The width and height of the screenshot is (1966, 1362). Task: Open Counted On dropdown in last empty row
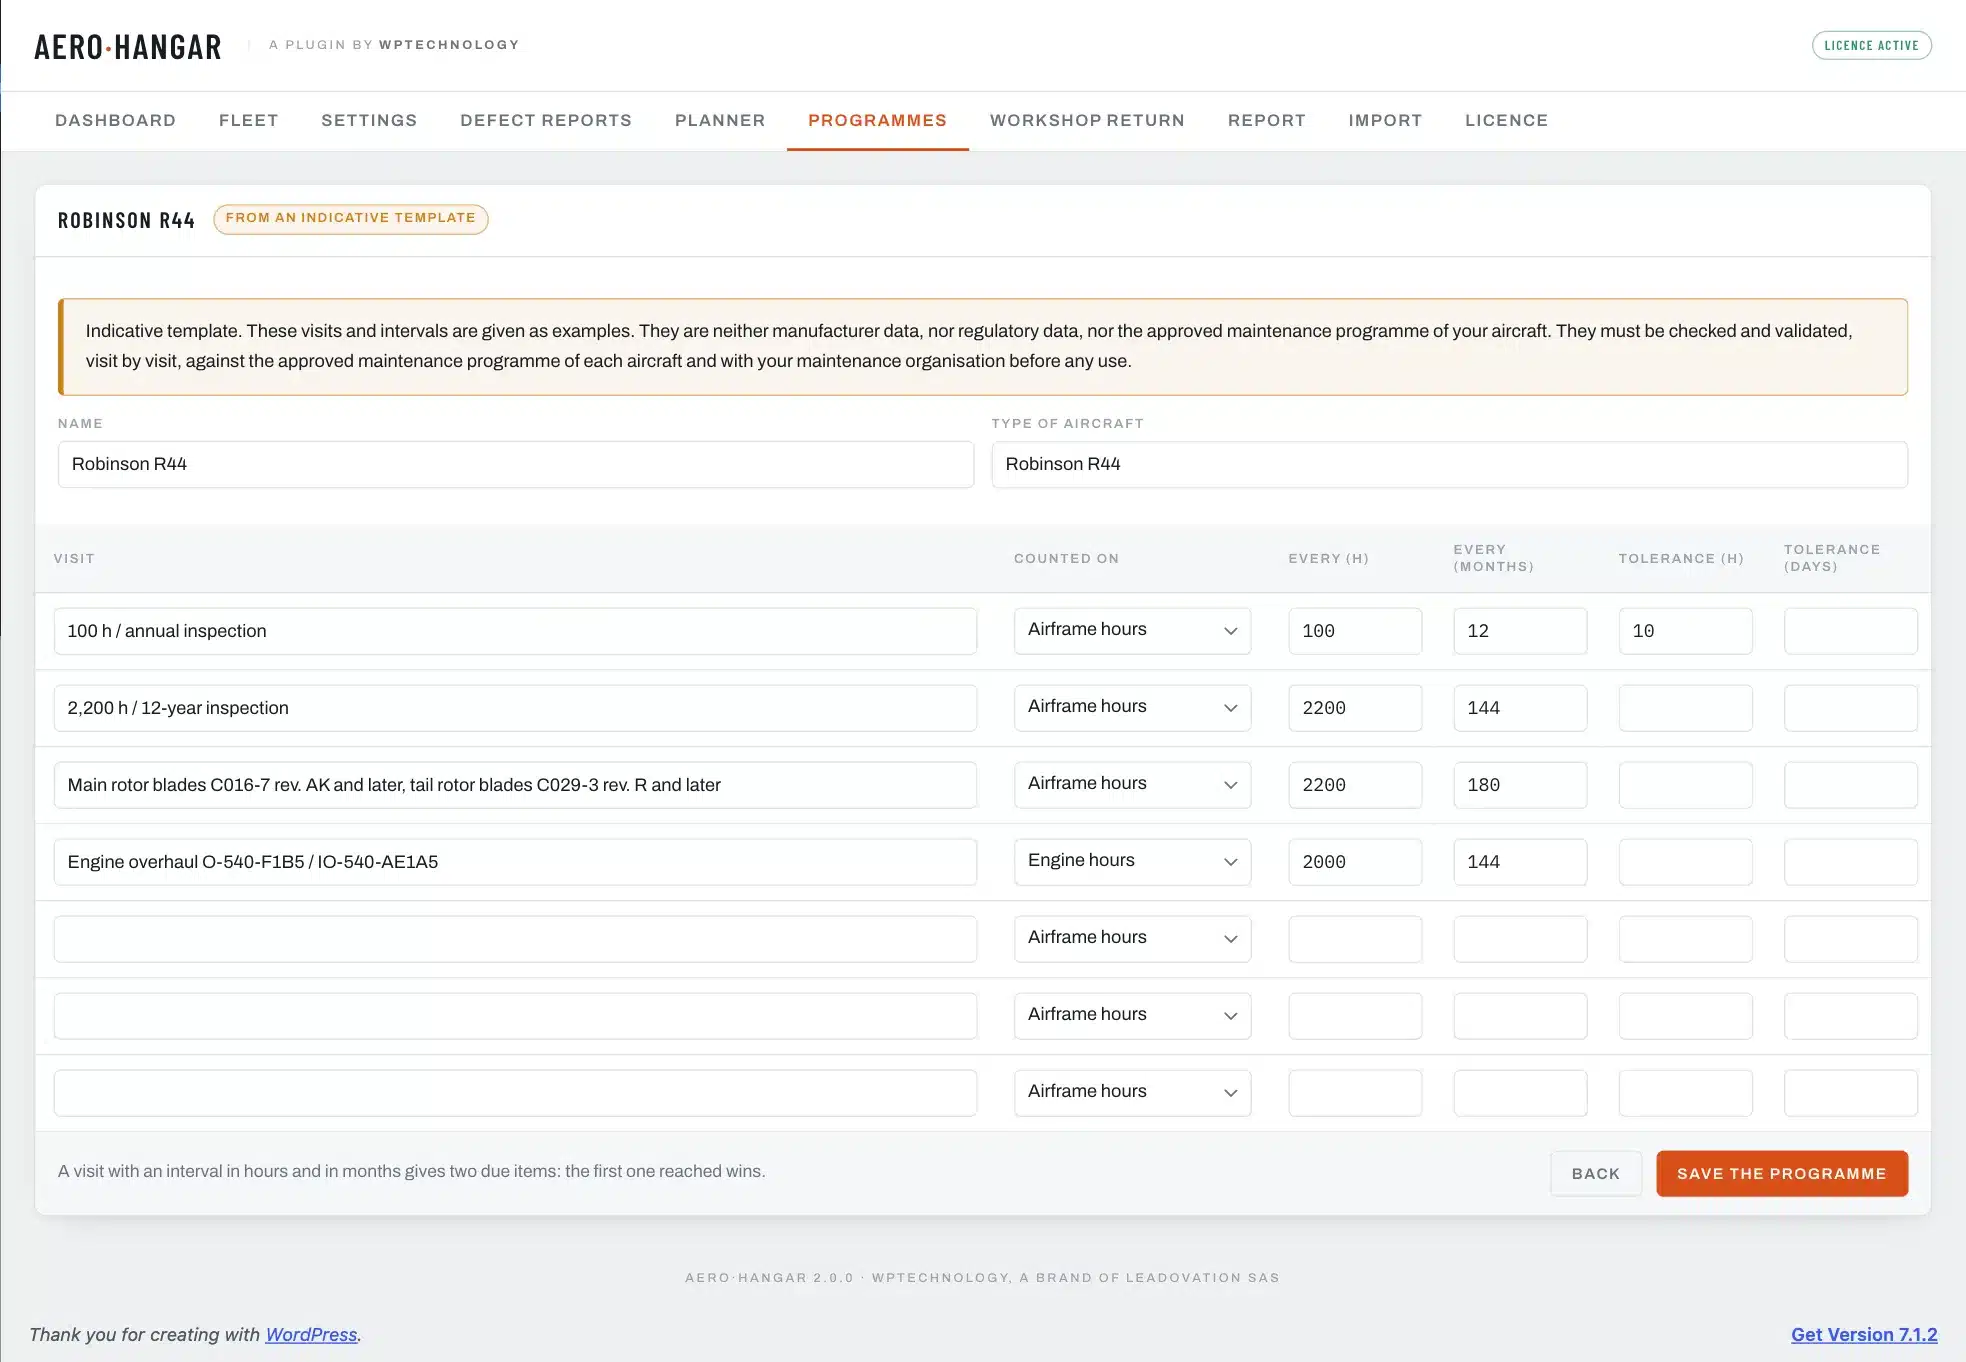click(x=1132, y=1093)
